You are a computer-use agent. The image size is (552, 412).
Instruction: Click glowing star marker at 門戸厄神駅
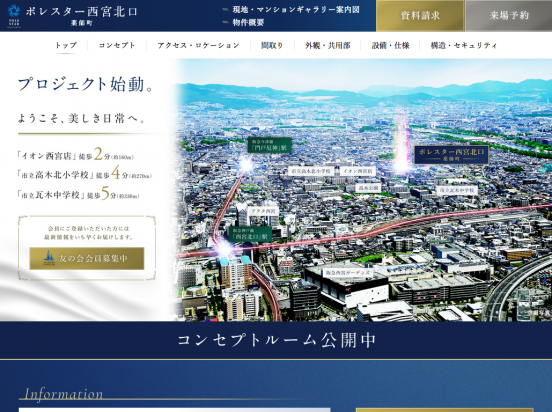246,164
